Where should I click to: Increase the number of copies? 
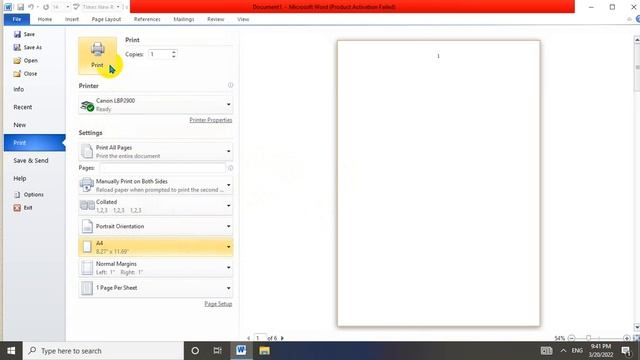(x=174, y=52)
